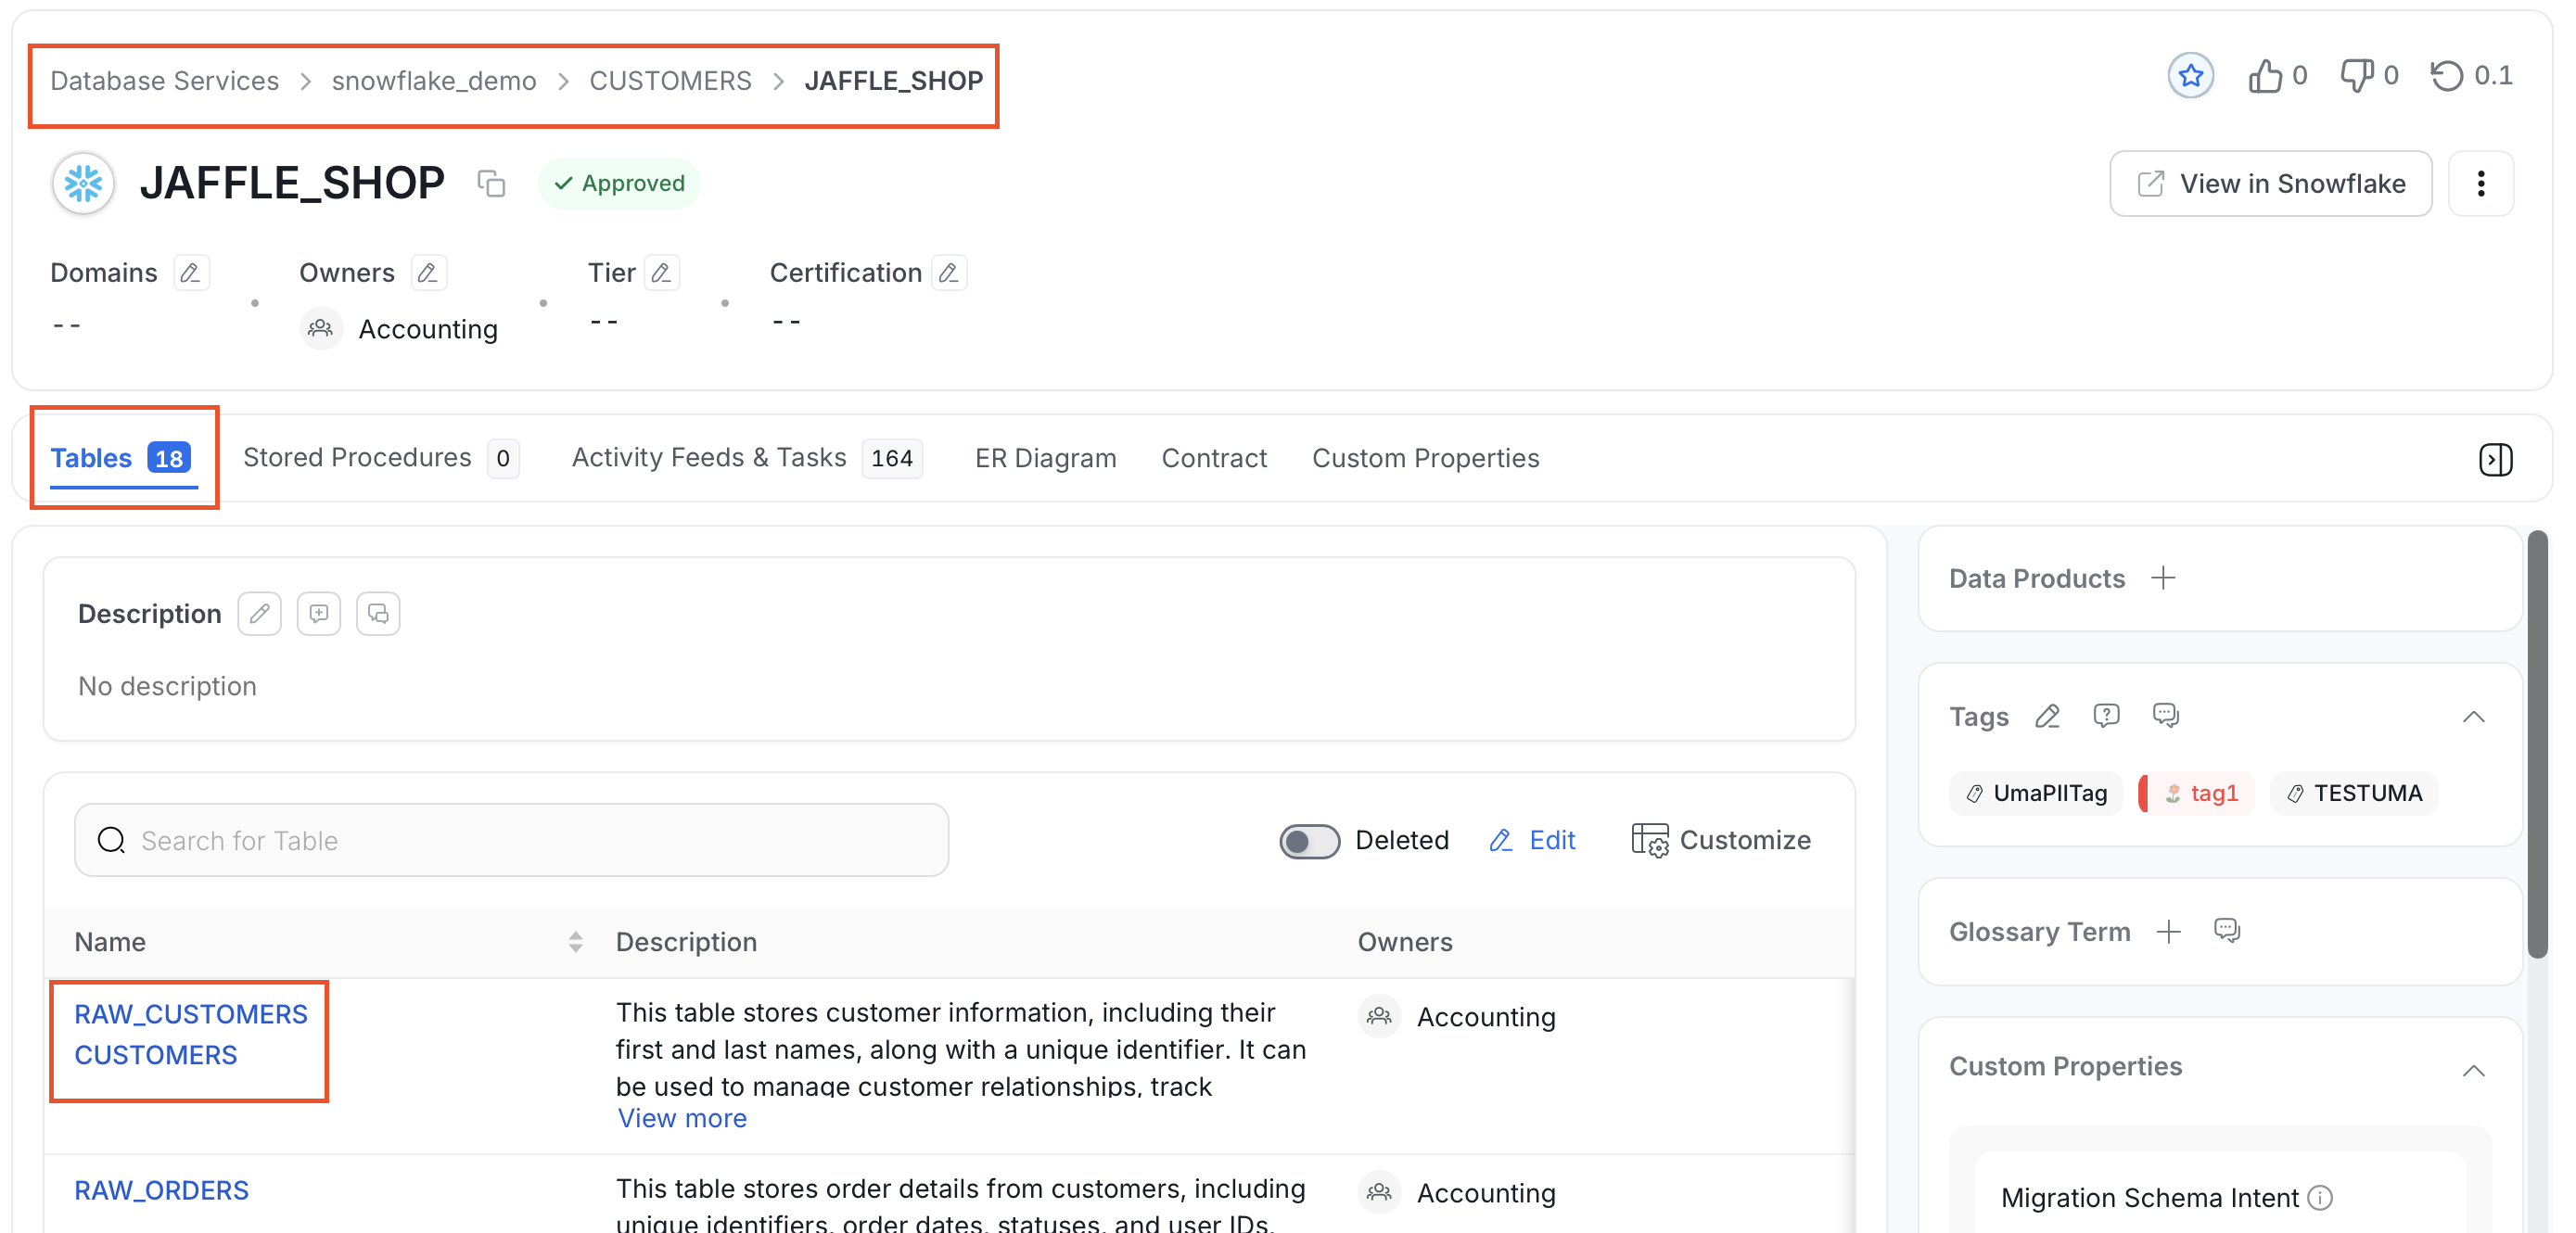This screenshot has width=2576, height=1233.
Task: Edit Domains pencil icon
Action: coord(190,273)
